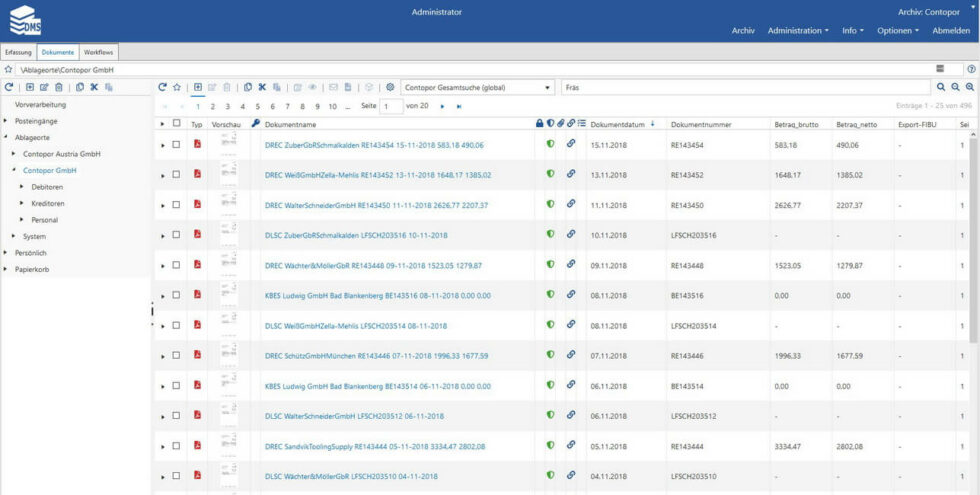The width and height of the screenshot is (980, 495).
Task: Open search settings gear icon
Action: coord(390,87)
